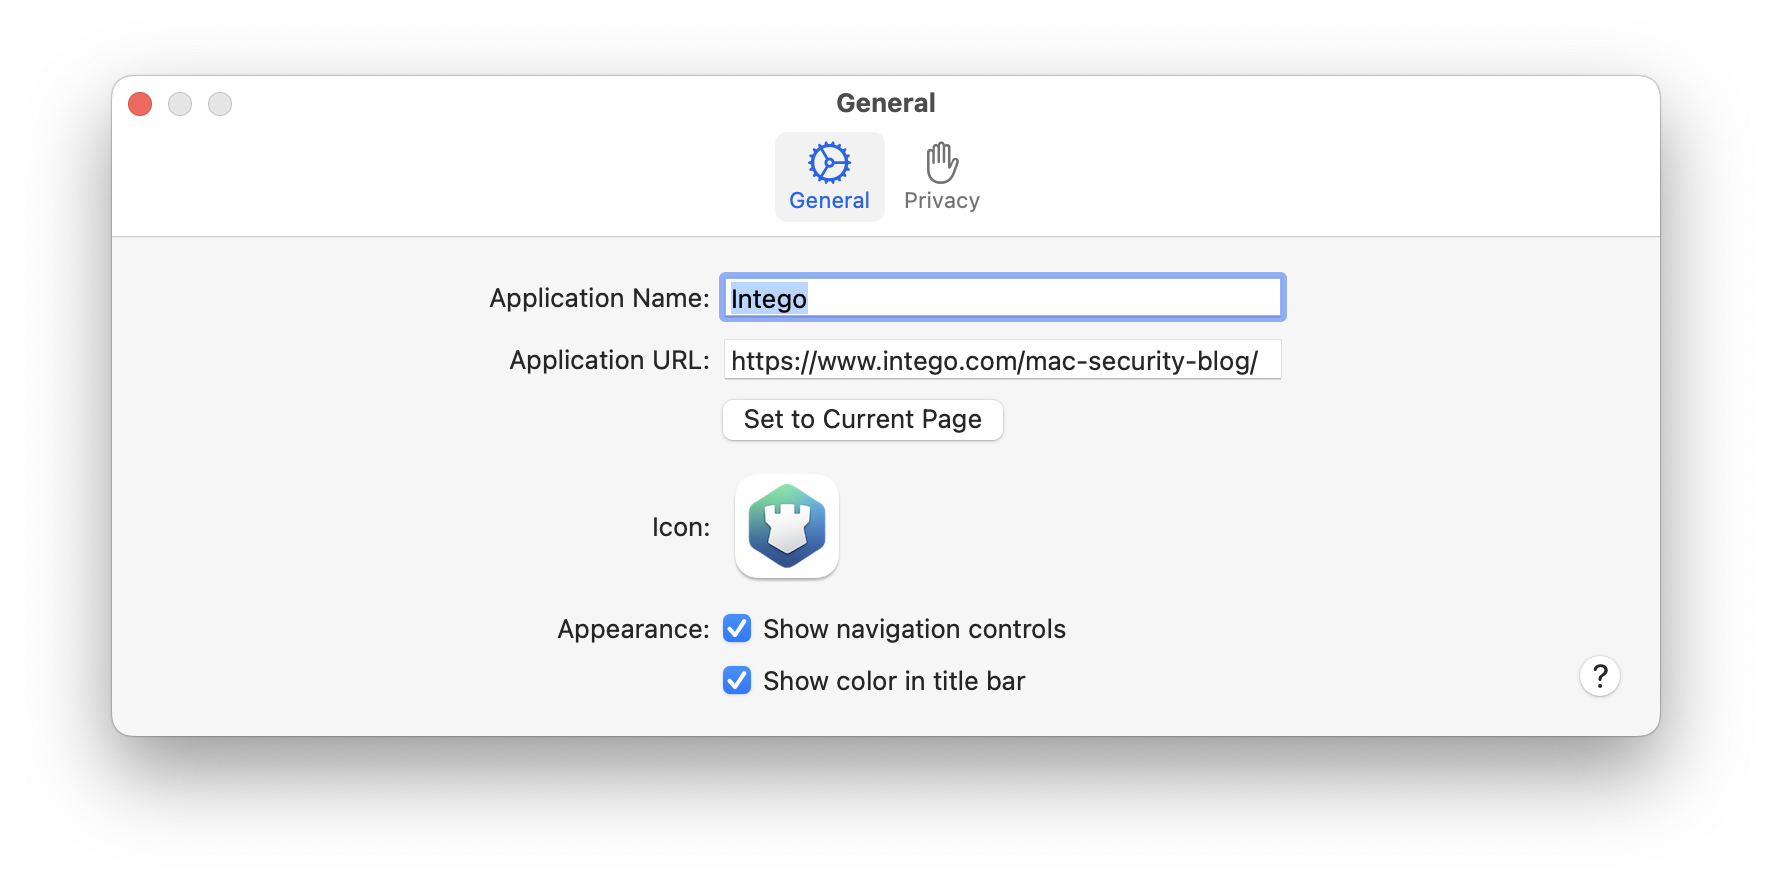Image resolution: width=1772 pixels, height=884 pixels.
Task: Click the "Appearance:" section label
Action: [633, 629]
